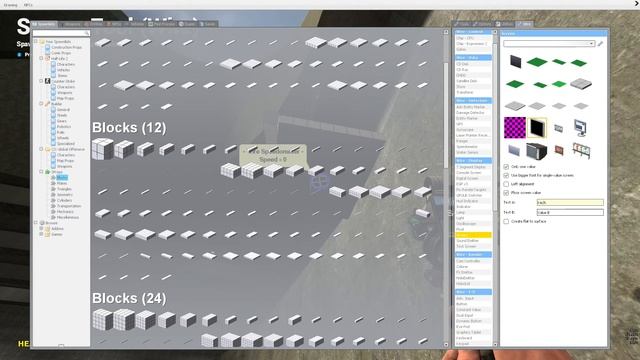Toggle the Floor screen value checkbox
The width and height of the screenshot is (640, 360).
[x=506, y=193]
